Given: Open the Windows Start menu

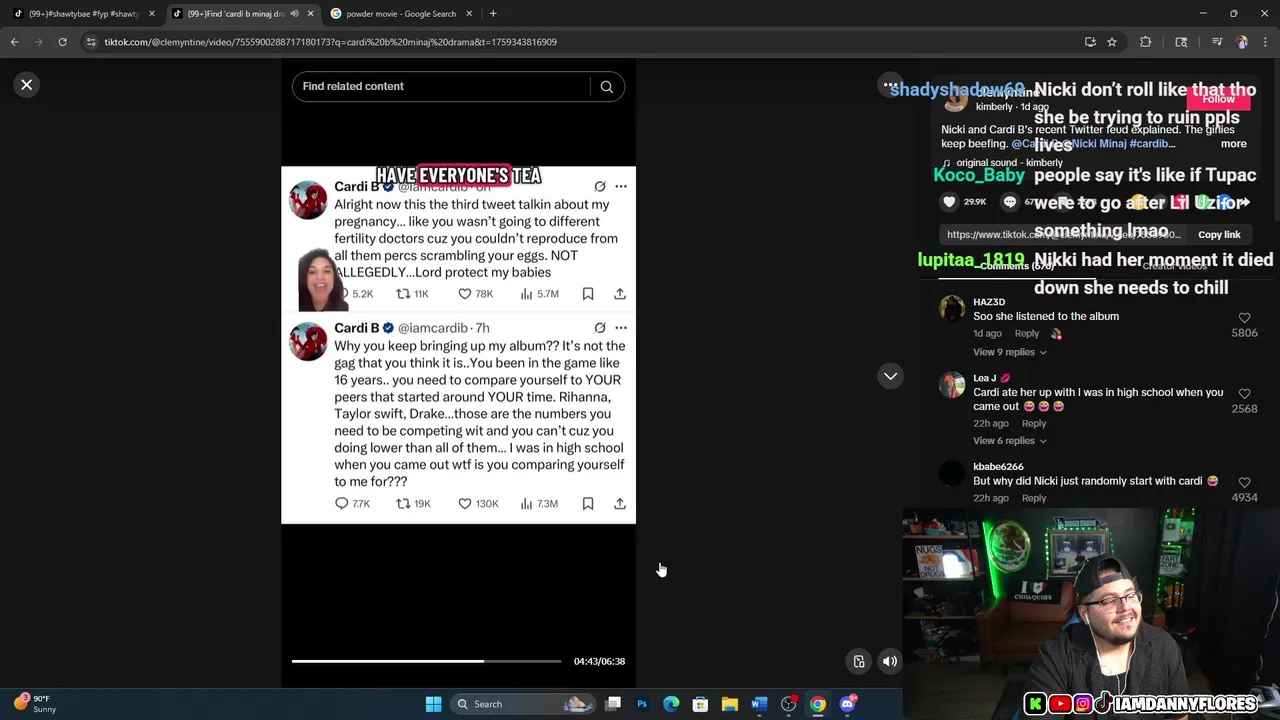Looking at the screenshot, I should pos(433,704).
